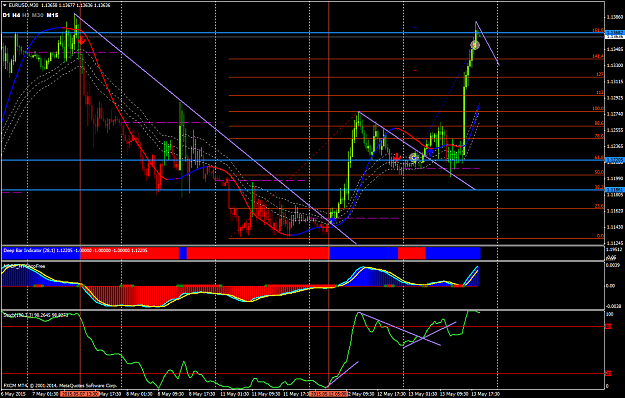
Task: Click the blue 1.13682 price tag
Action: coord(615,32)
